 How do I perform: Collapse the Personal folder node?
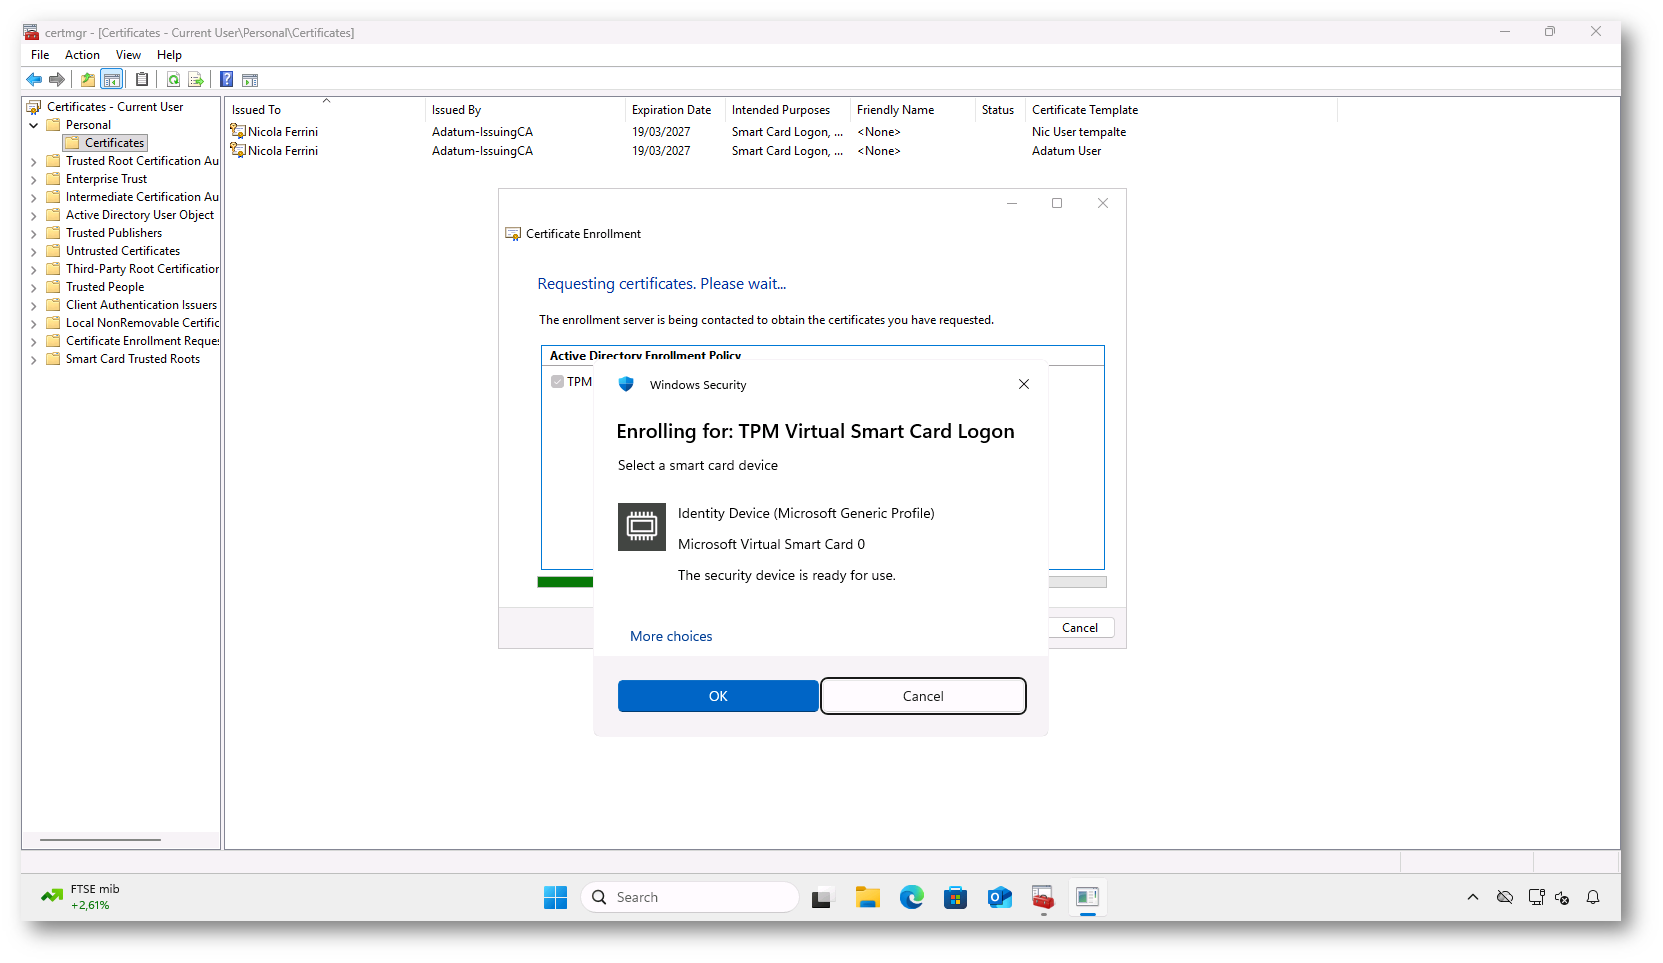pos(34,125)
